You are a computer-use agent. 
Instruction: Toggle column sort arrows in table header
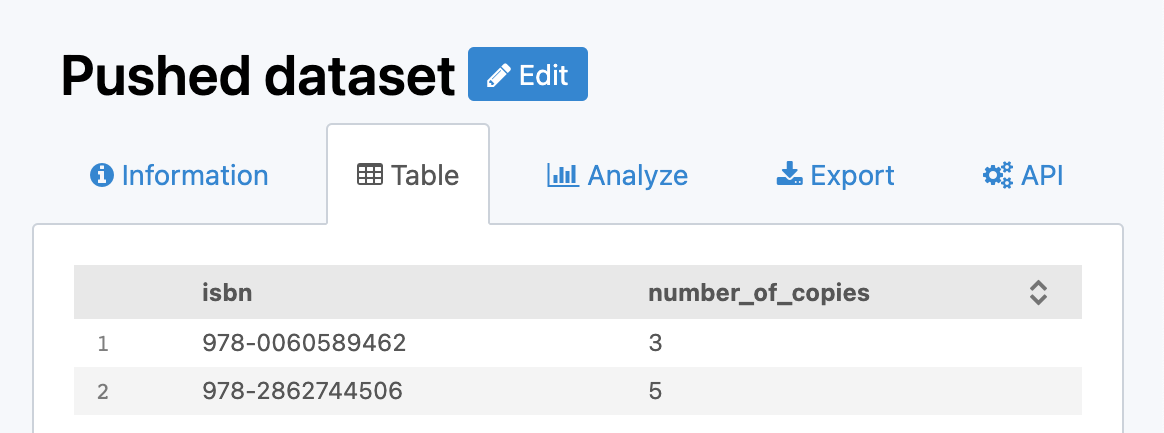pos(1038,293)
